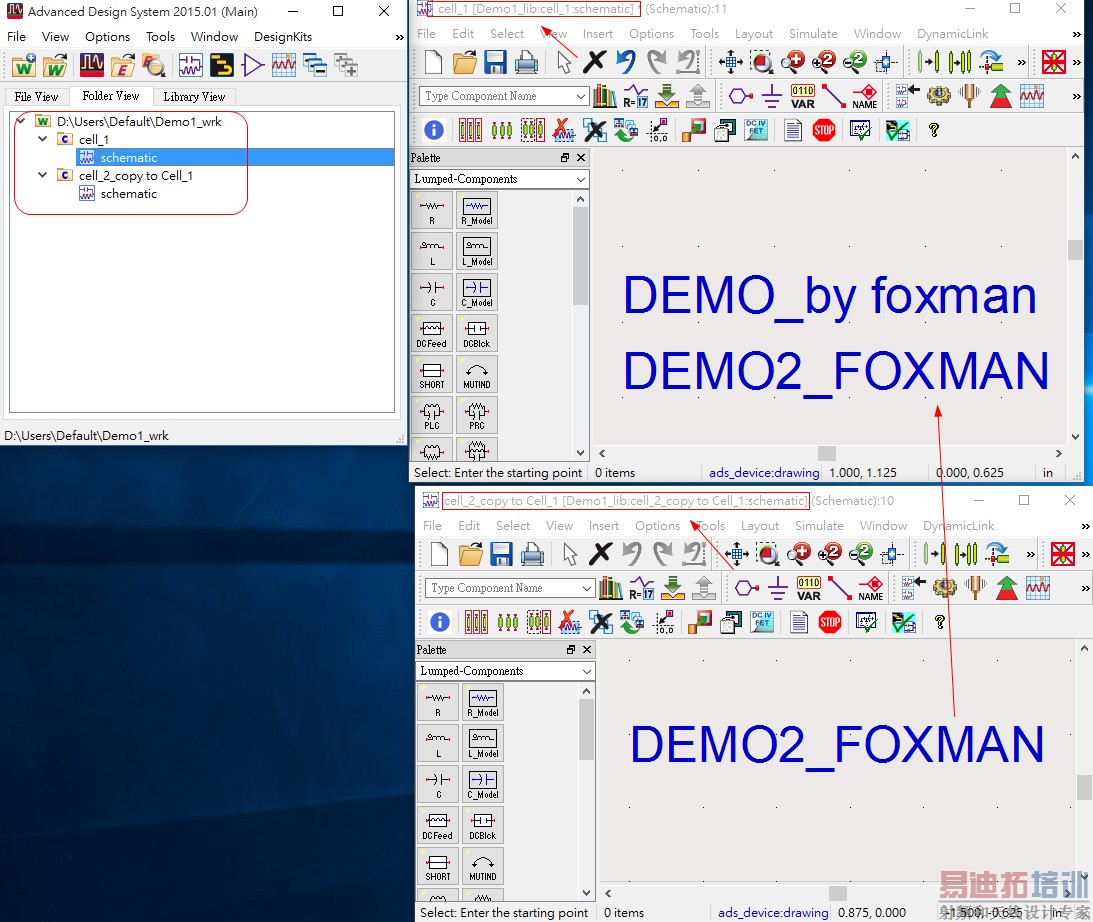Click STOP icon in cell_2 copy schematic toolbar

coord(830,622)
